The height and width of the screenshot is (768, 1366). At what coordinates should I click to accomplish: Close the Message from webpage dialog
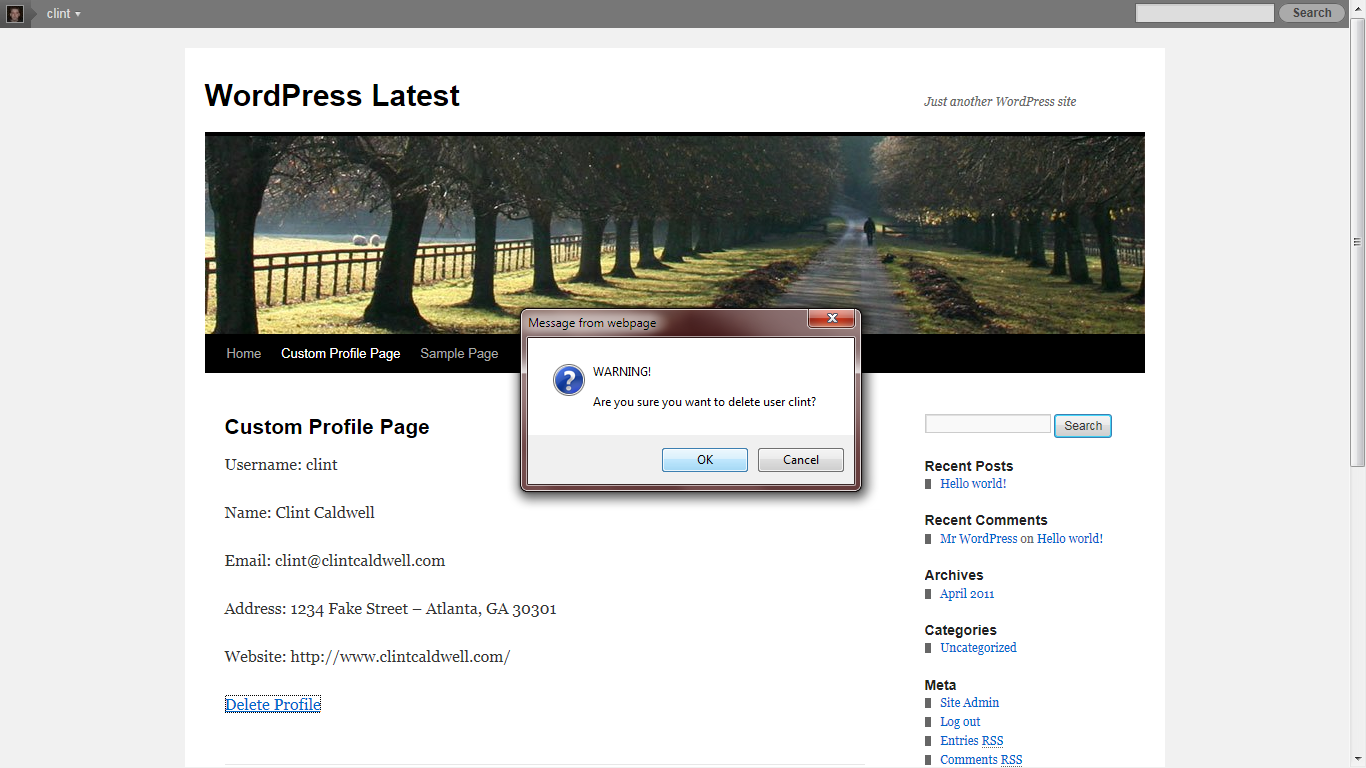click(831, 320)
